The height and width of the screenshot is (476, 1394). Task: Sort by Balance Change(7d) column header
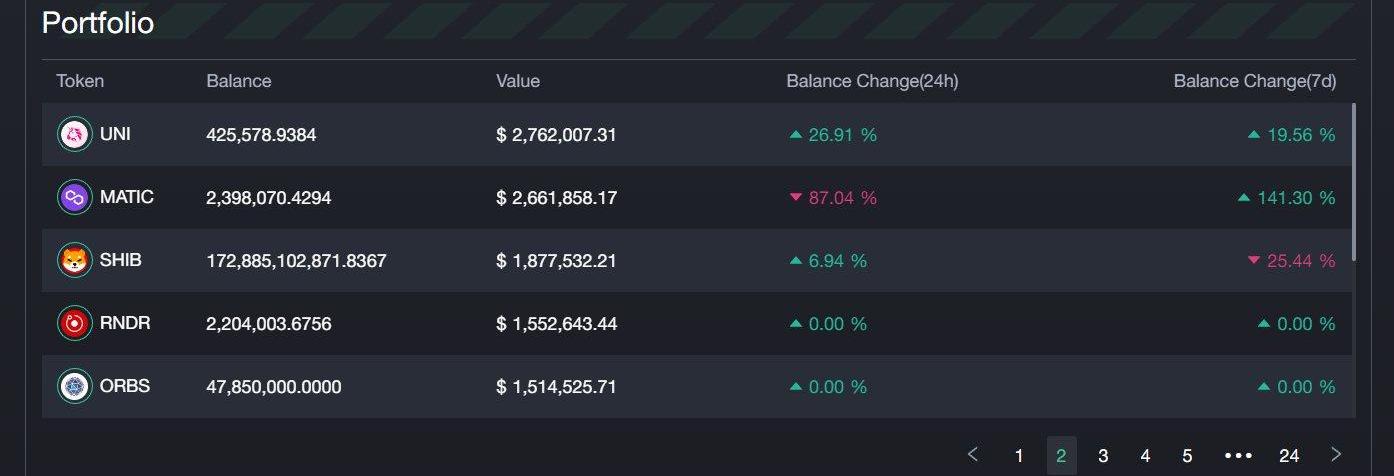(1254, 81)
